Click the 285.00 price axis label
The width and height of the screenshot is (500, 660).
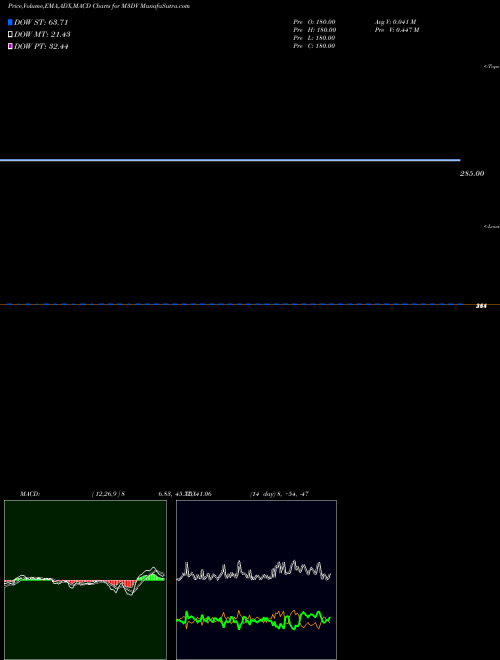point(472,173)
